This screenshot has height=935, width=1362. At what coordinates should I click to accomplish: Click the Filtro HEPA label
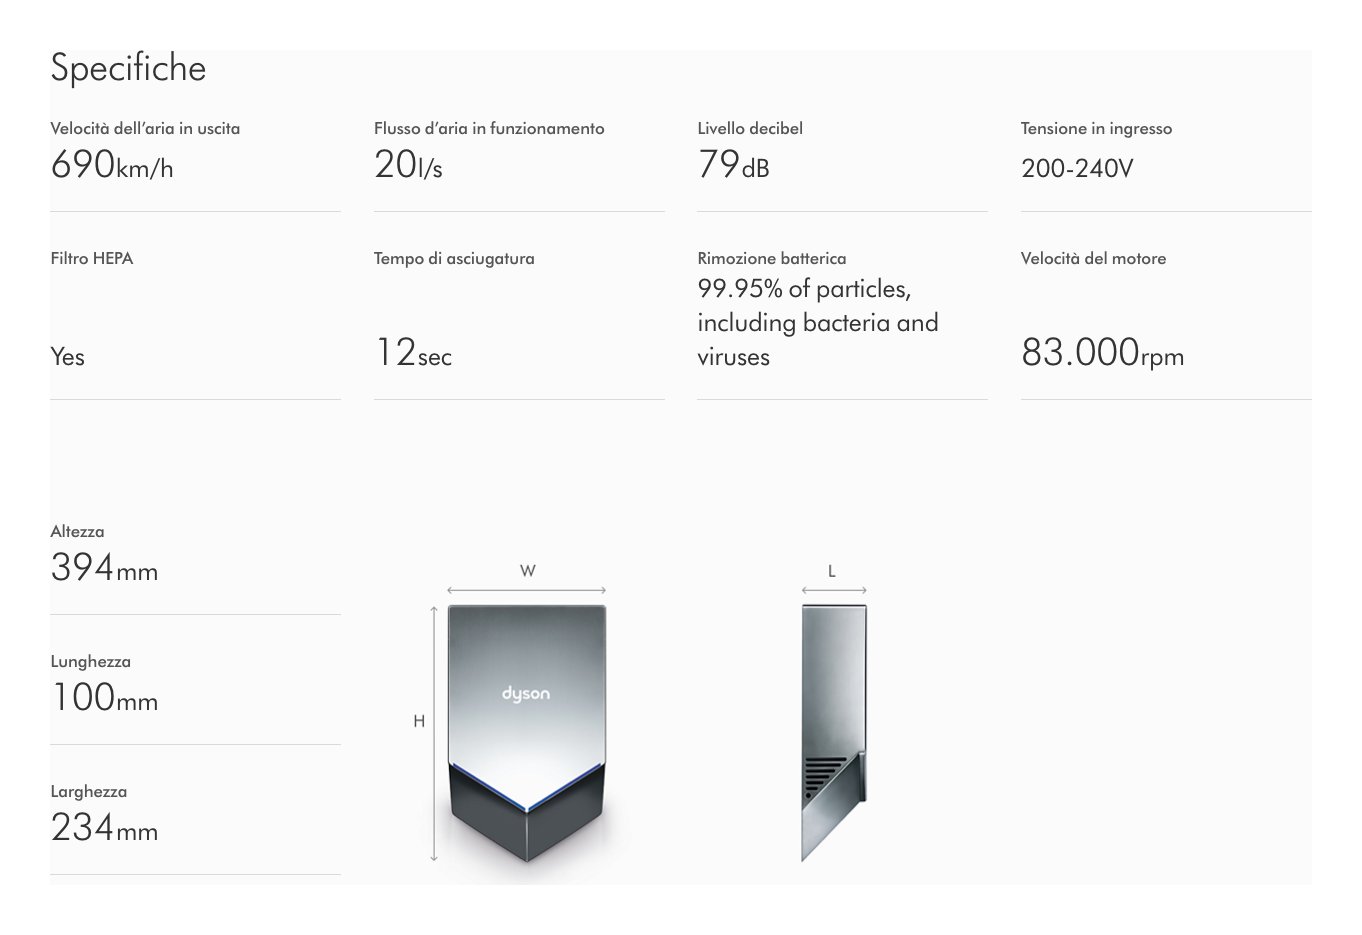[x=92, y=258]
